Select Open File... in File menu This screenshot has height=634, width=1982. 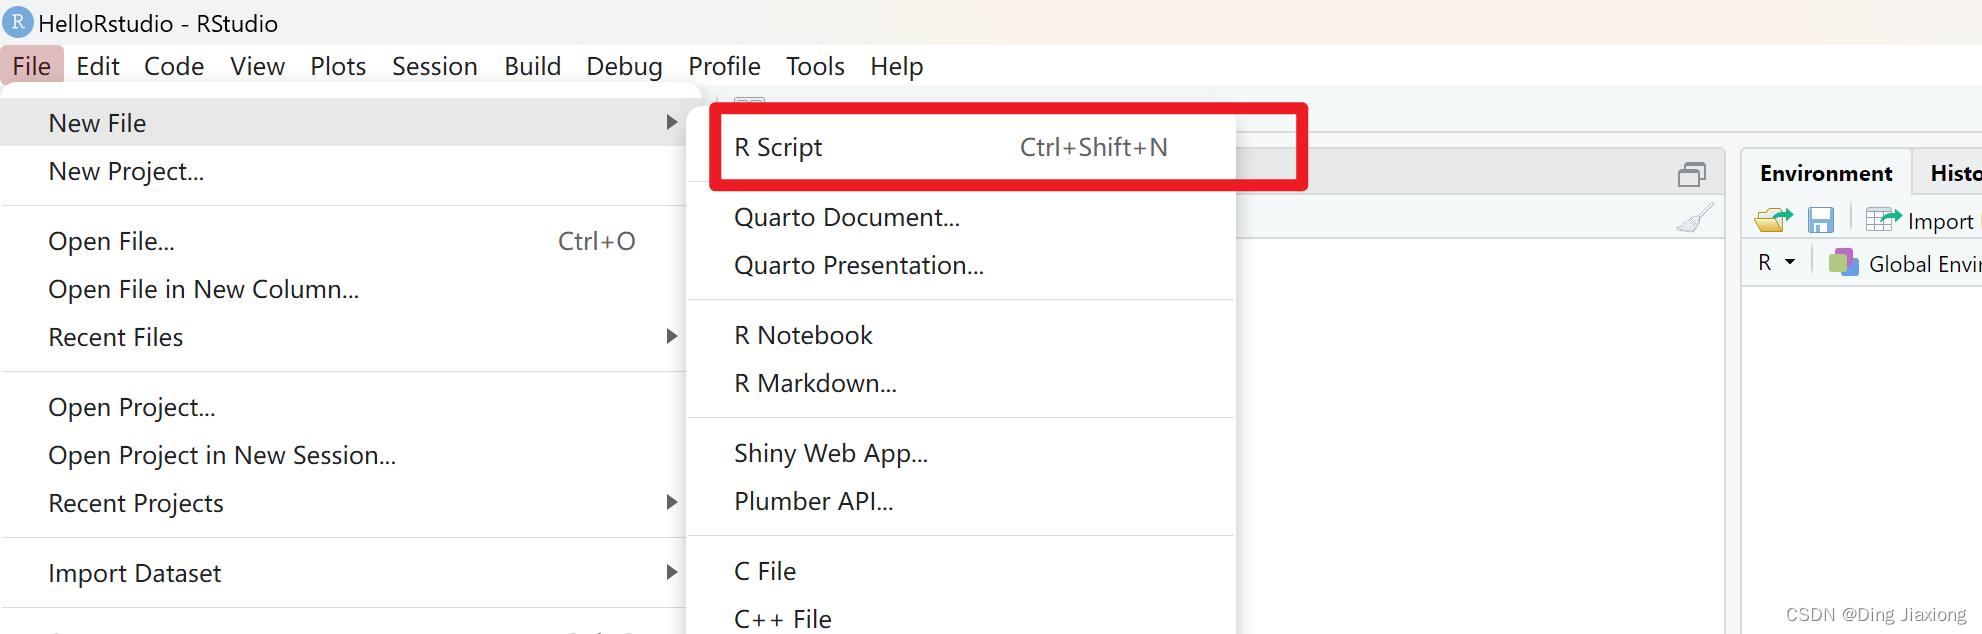(111, 242)
